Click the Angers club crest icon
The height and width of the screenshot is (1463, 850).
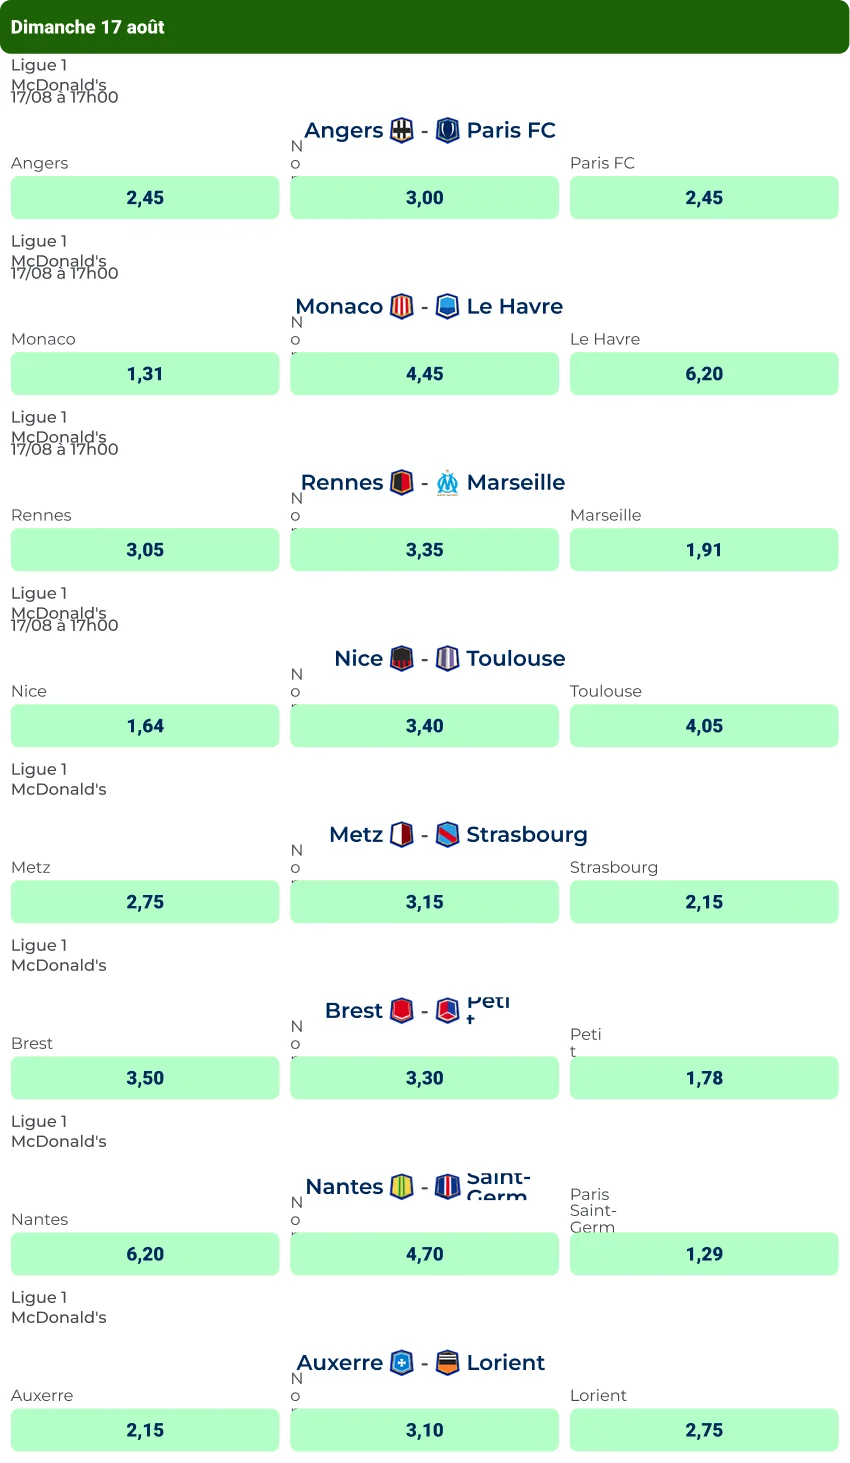pos(401,131)
